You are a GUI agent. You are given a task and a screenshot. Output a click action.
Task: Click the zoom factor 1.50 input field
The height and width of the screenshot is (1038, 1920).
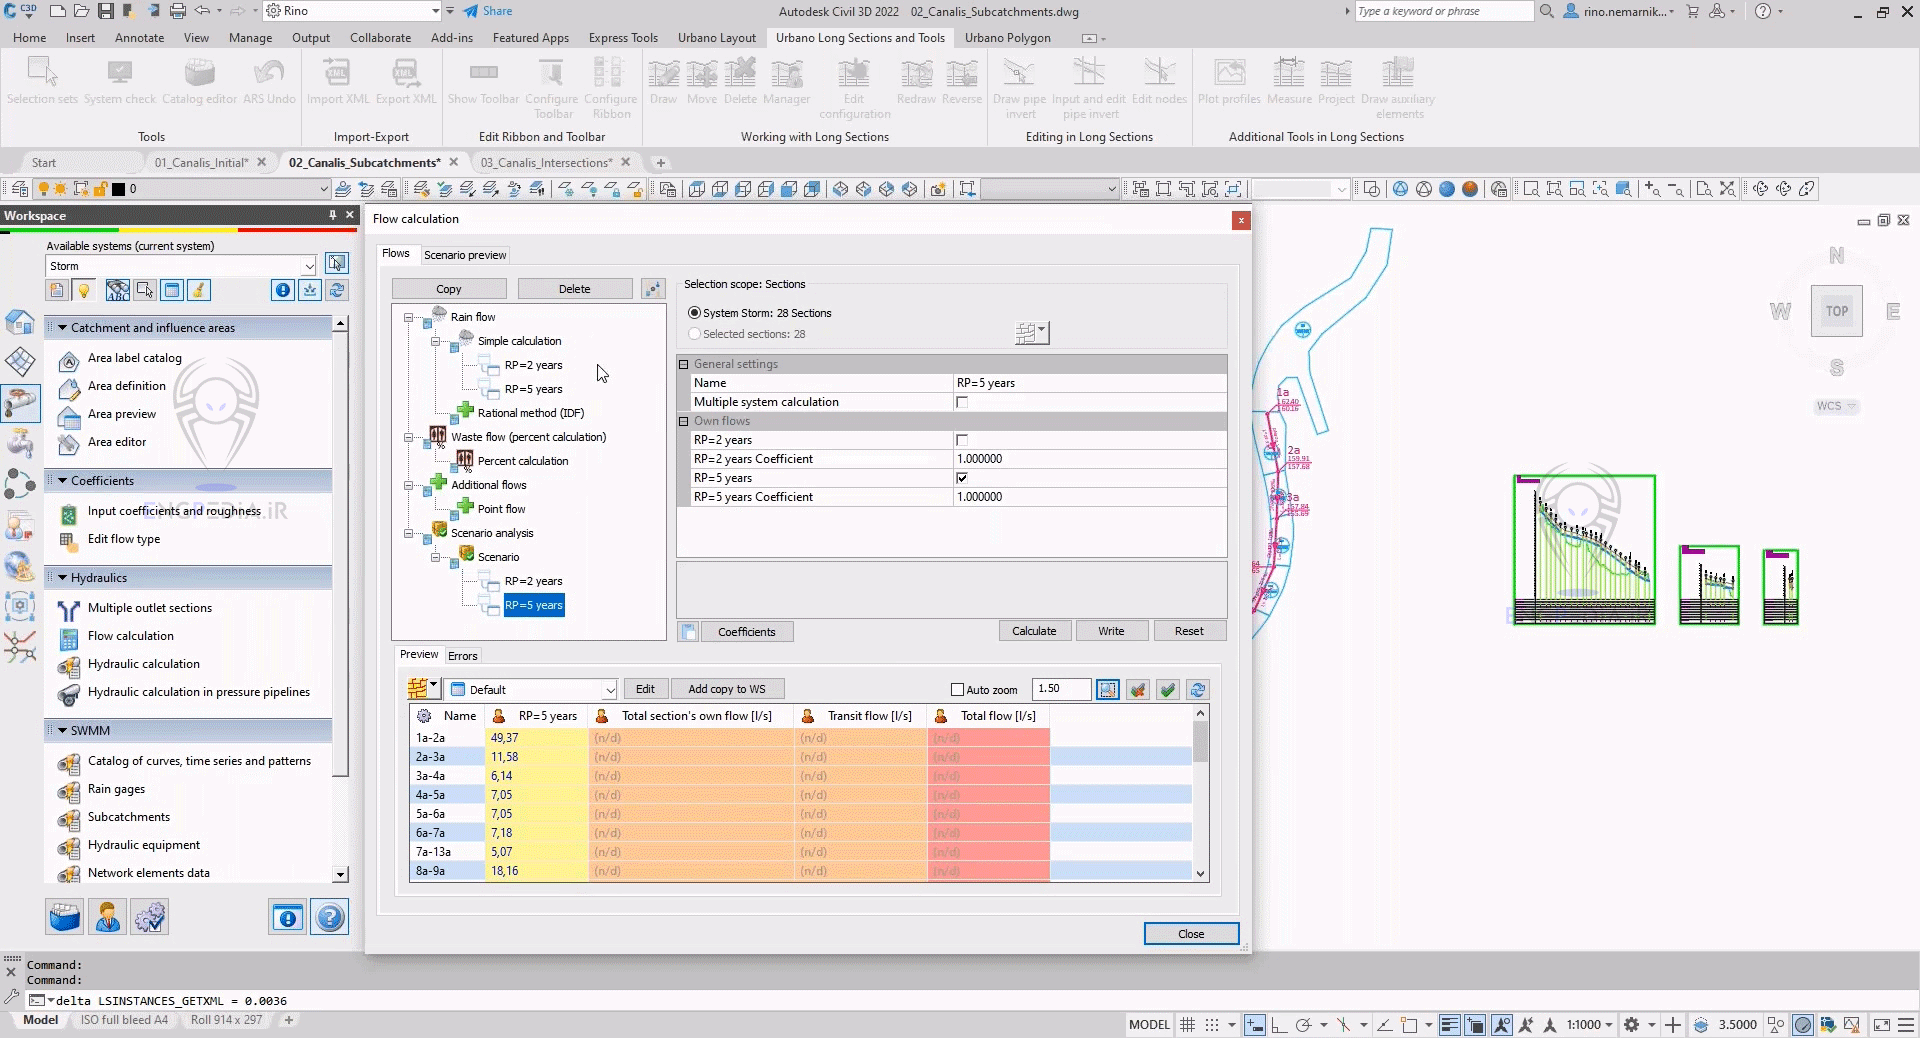click(x=1061, y=689)
